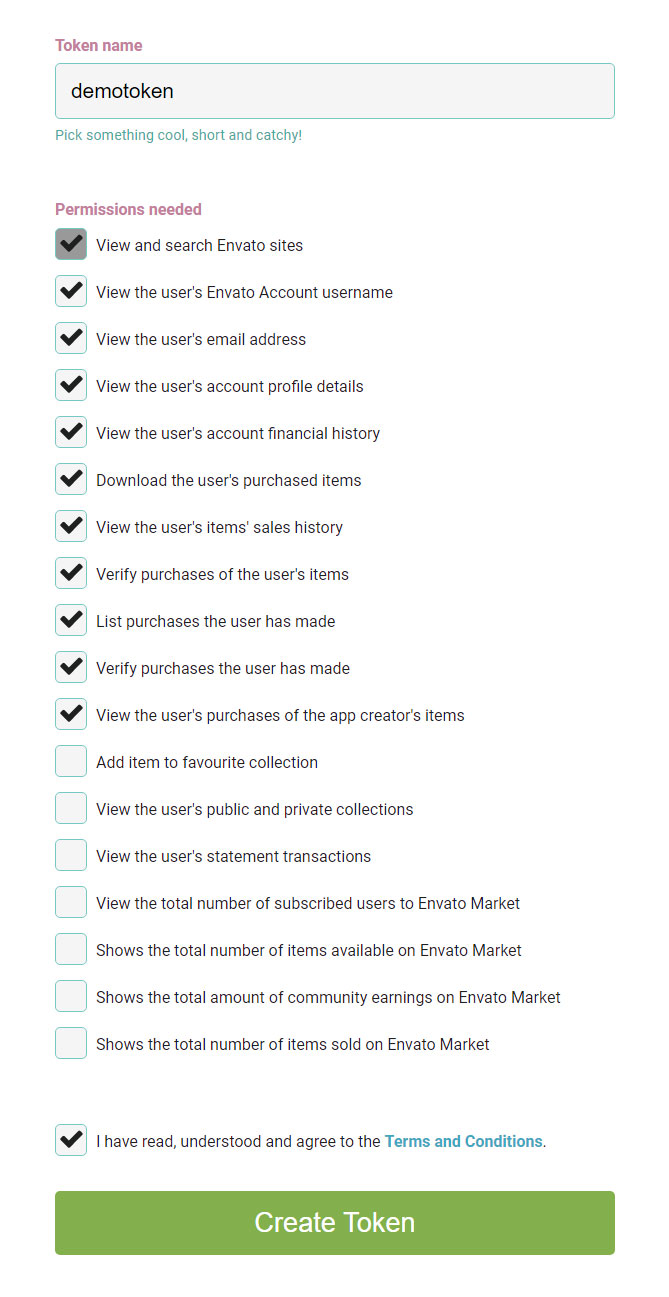
Task: Check "Shows the total amount of community earnings"
Action: pos(71,996)
